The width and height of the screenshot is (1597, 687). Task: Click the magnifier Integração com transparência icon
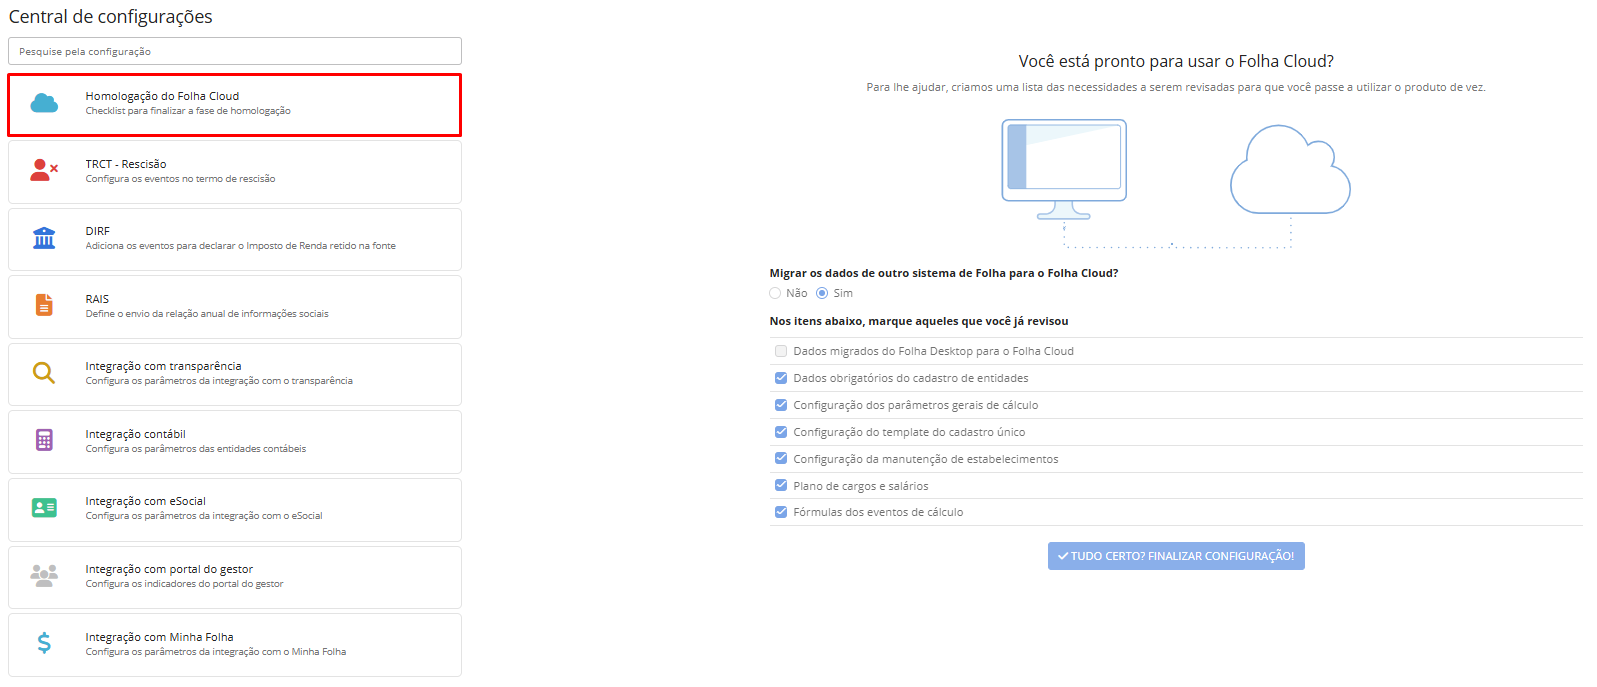(x=44, y=373)
